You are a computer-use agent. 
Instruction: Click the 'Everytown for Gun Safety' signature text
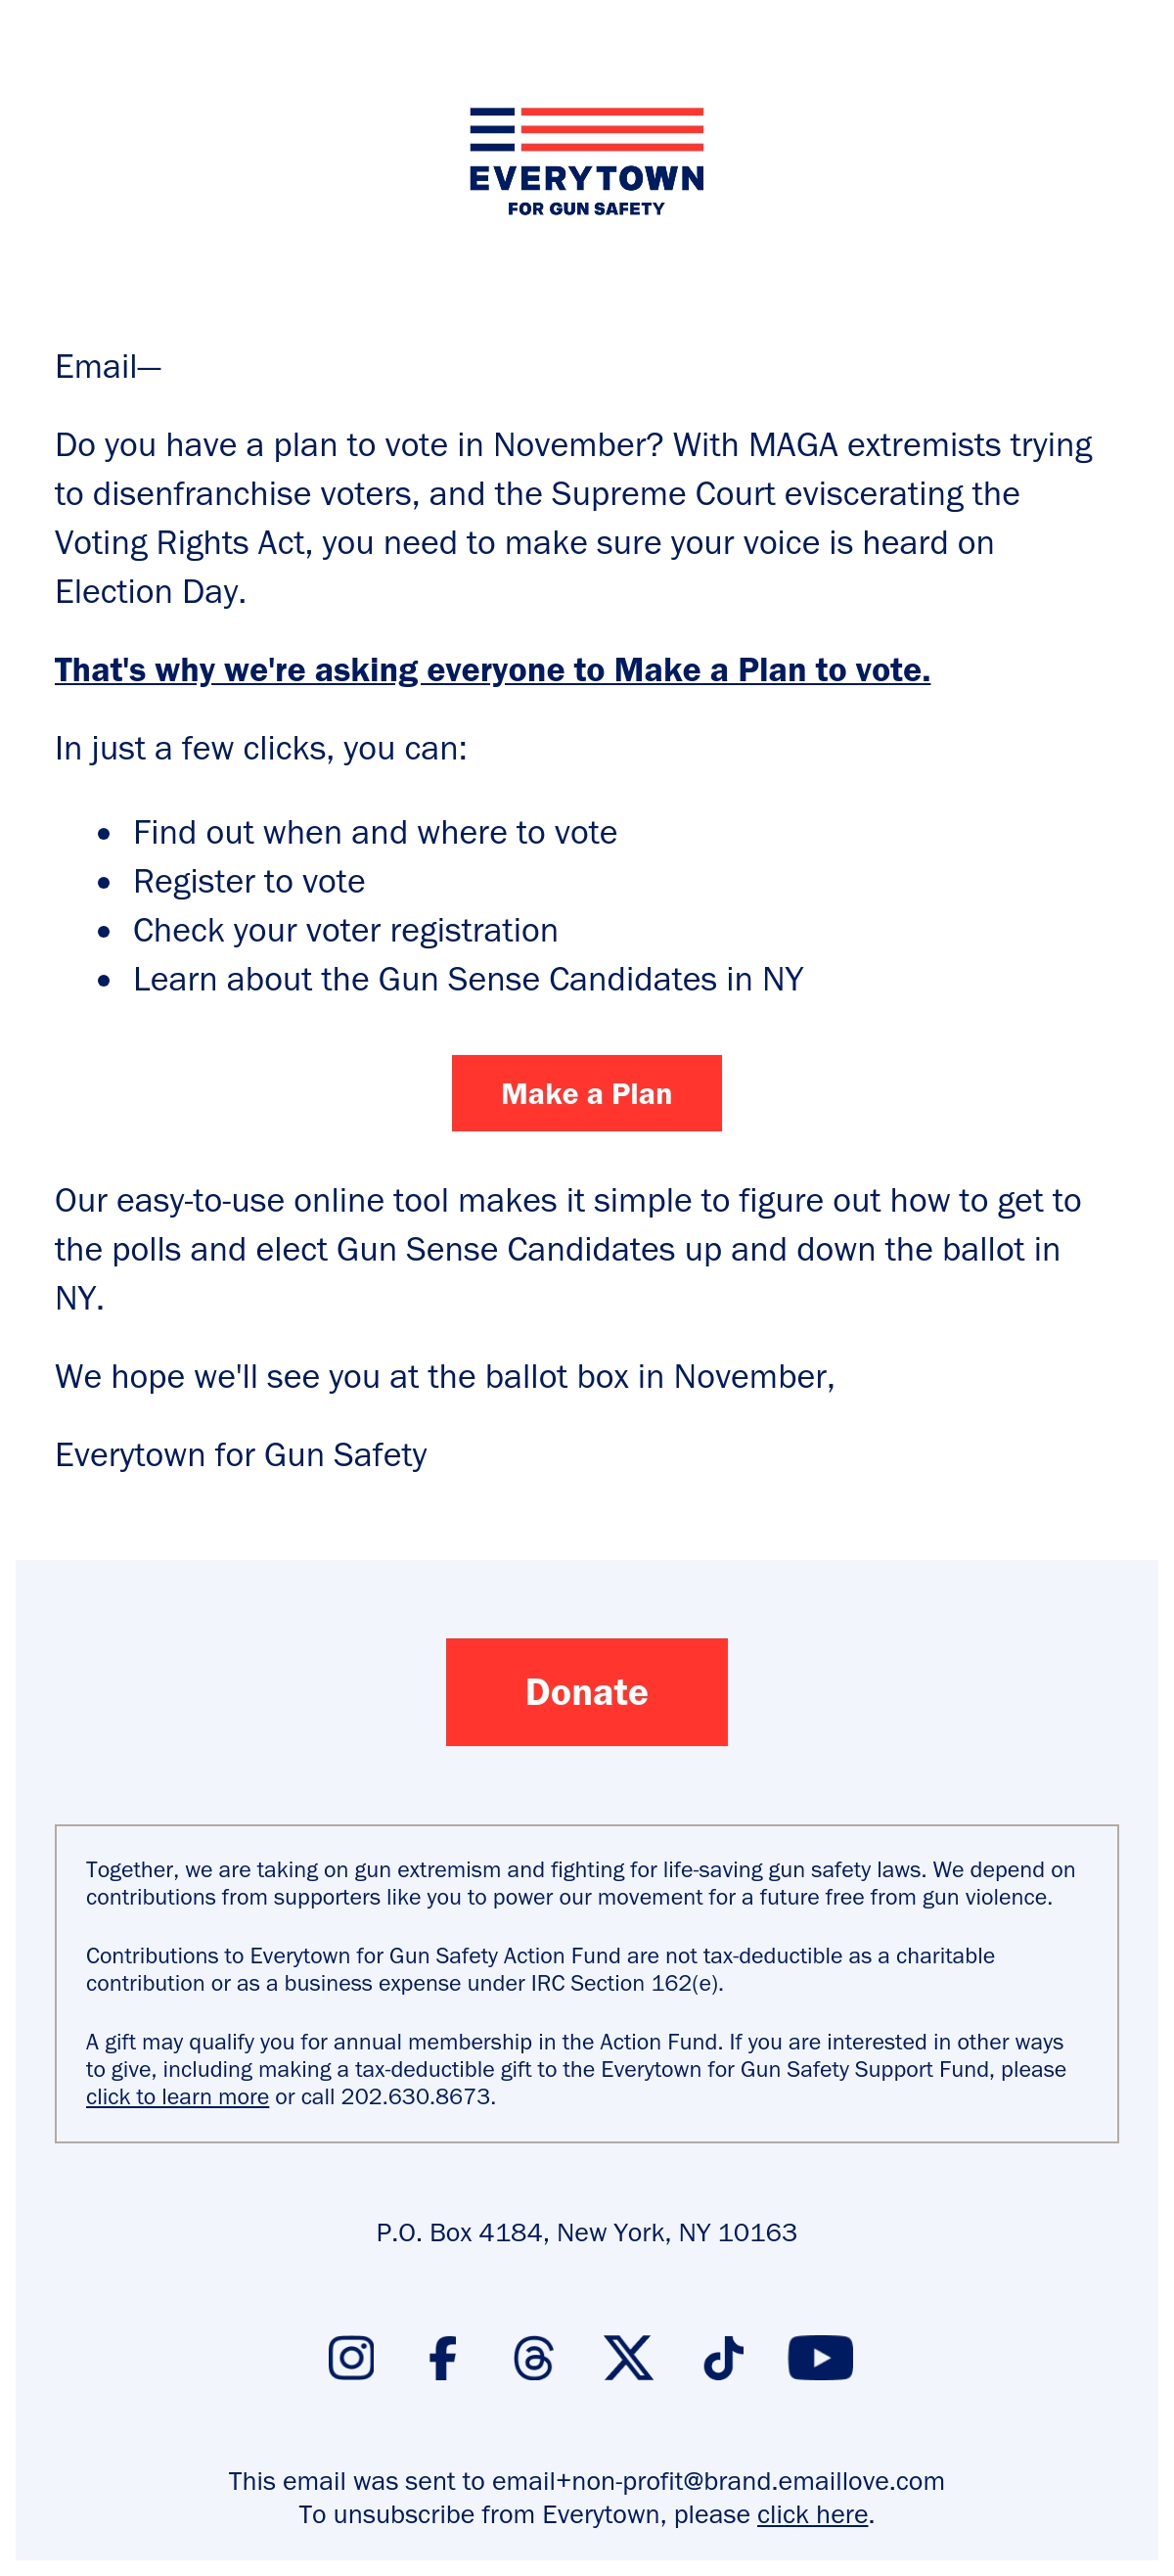coord(241,1454)
